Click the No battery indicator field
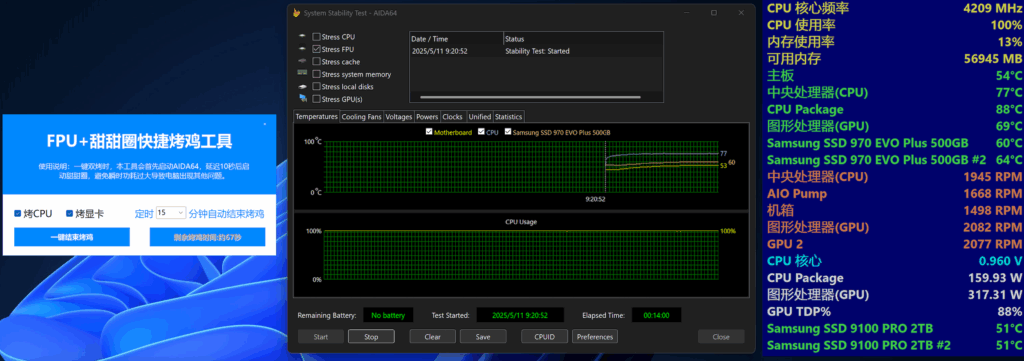Screen dimensions: 1024x361 pyautogui.click(x=388, y=315)
